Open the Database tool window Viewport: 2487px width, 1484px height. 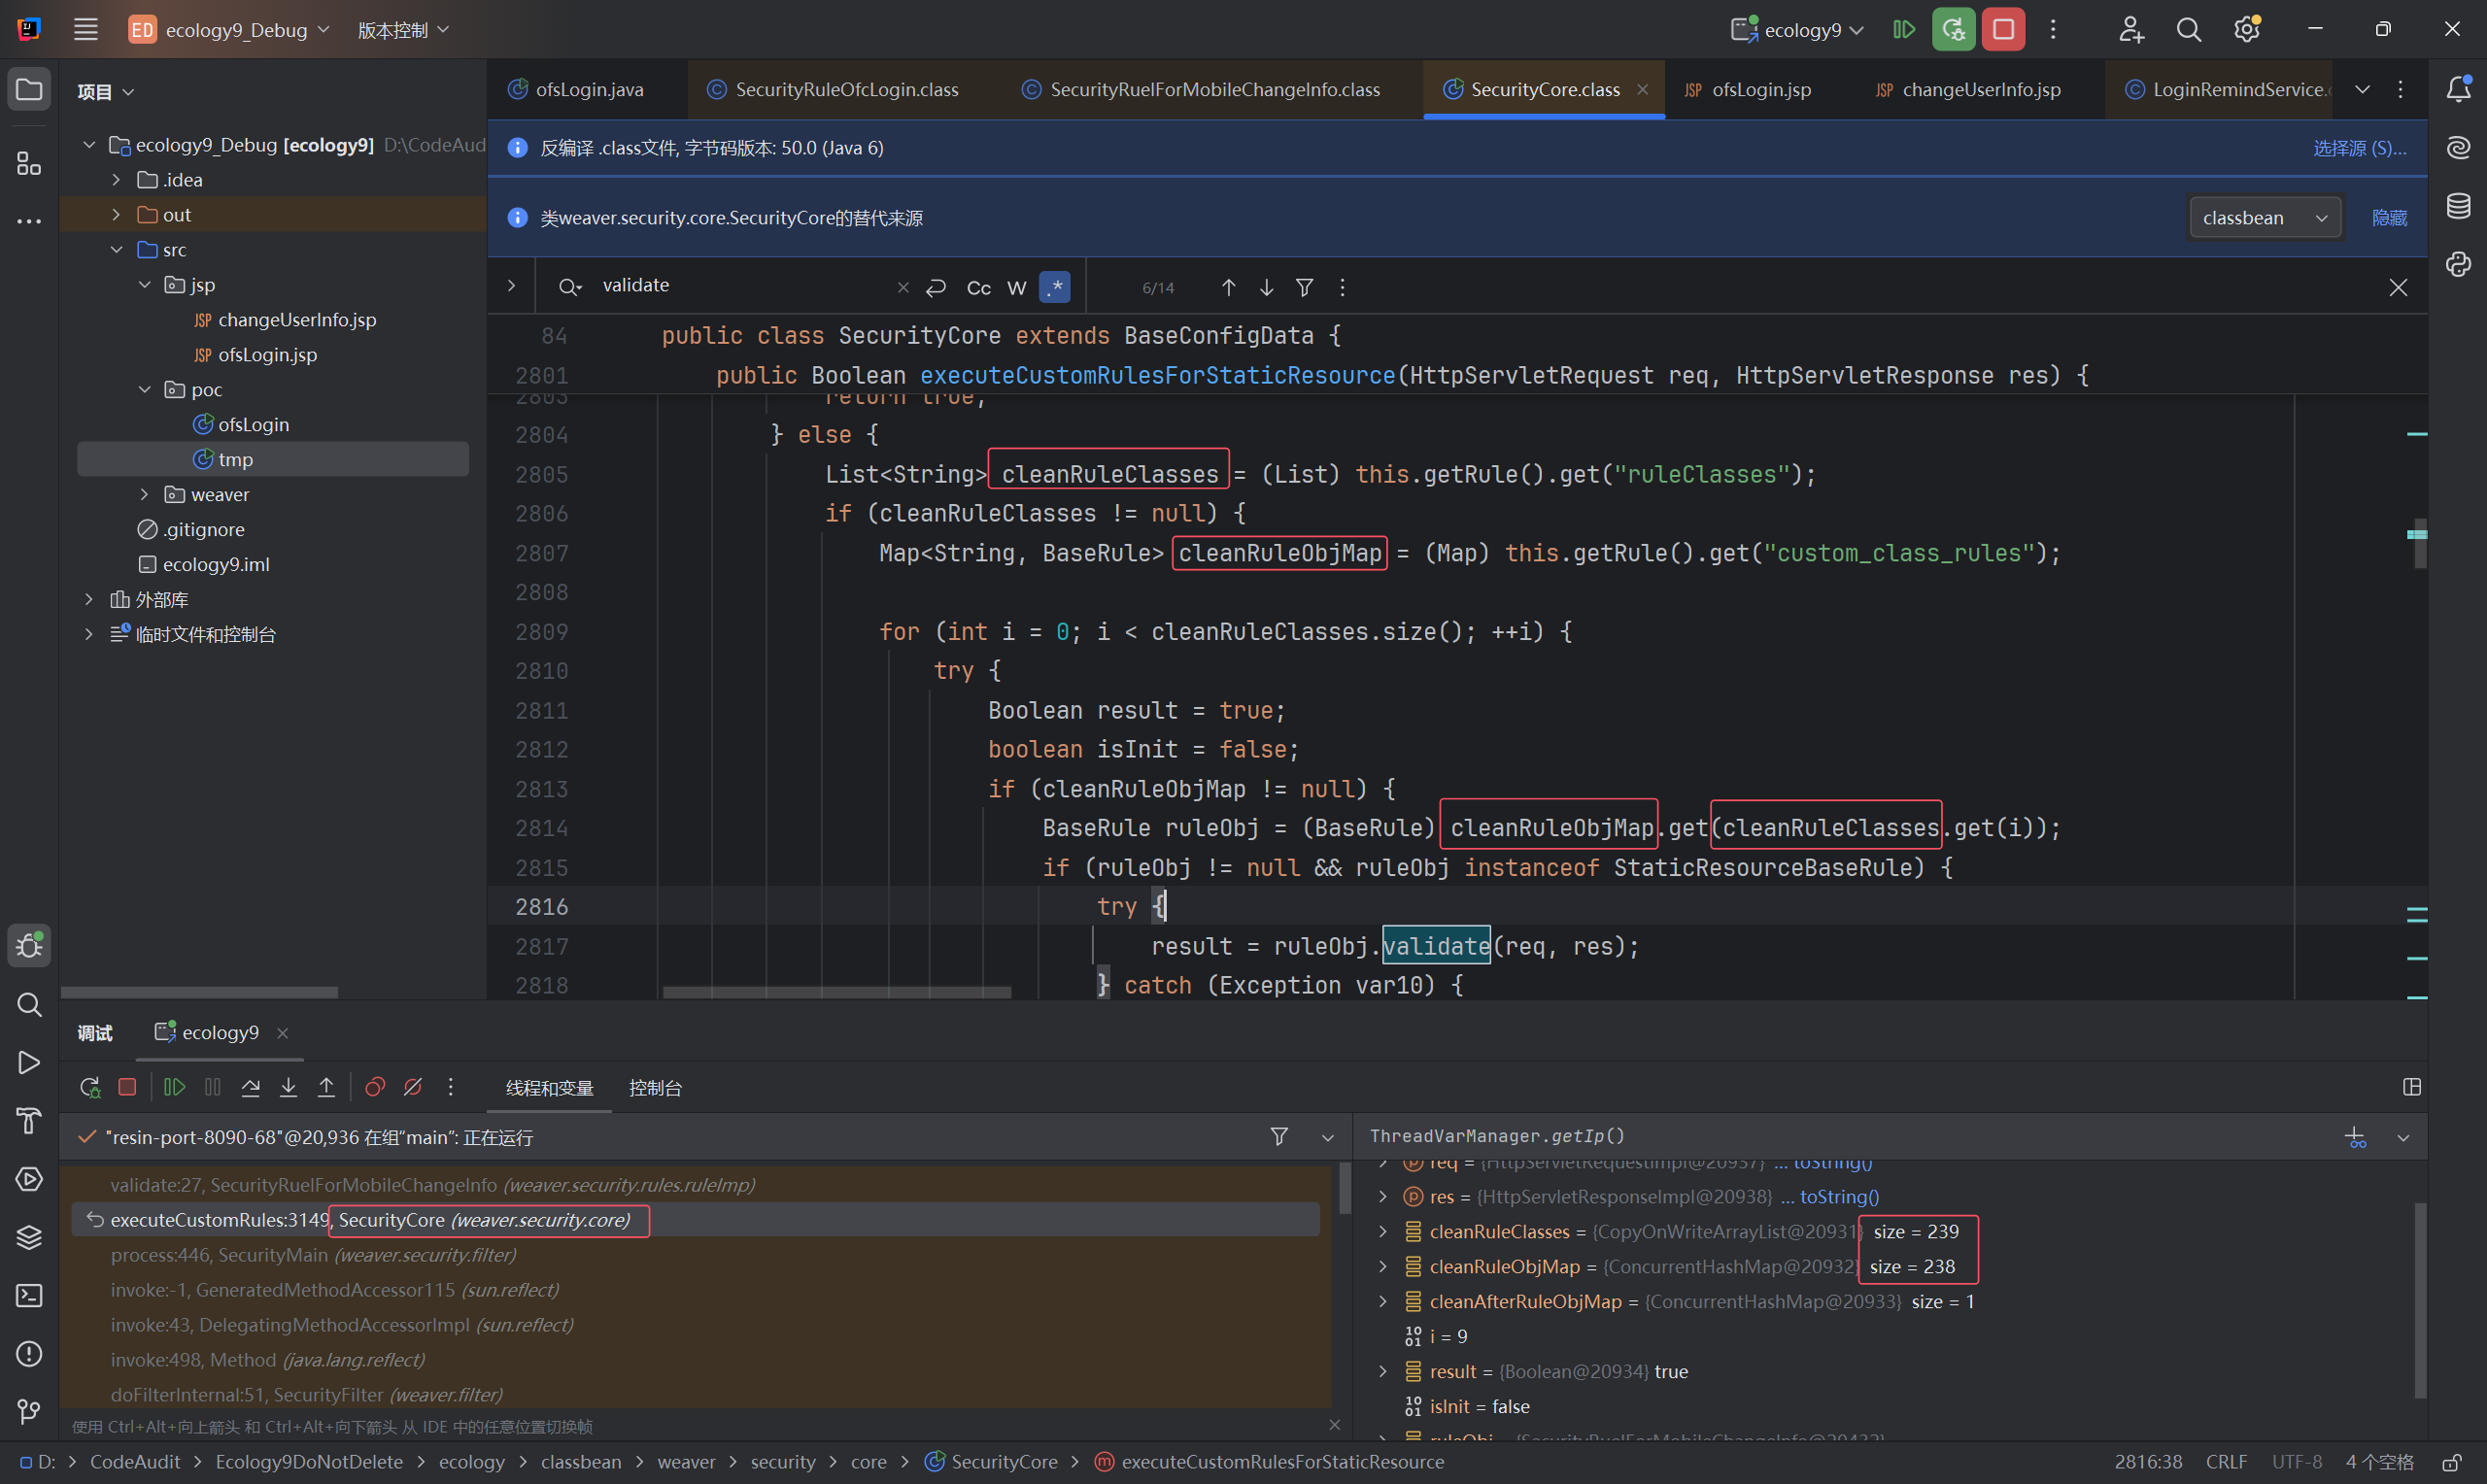(2458, 206)
